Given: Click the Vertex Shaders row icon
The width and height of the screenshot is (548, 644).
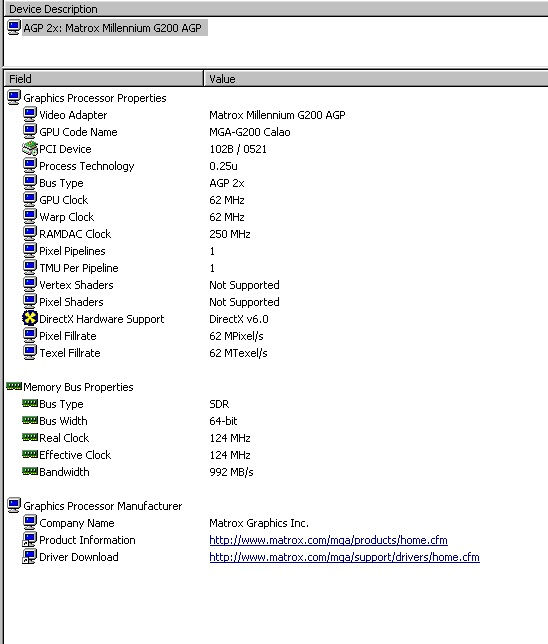Looking at the screenshot, I should [30, 285].
